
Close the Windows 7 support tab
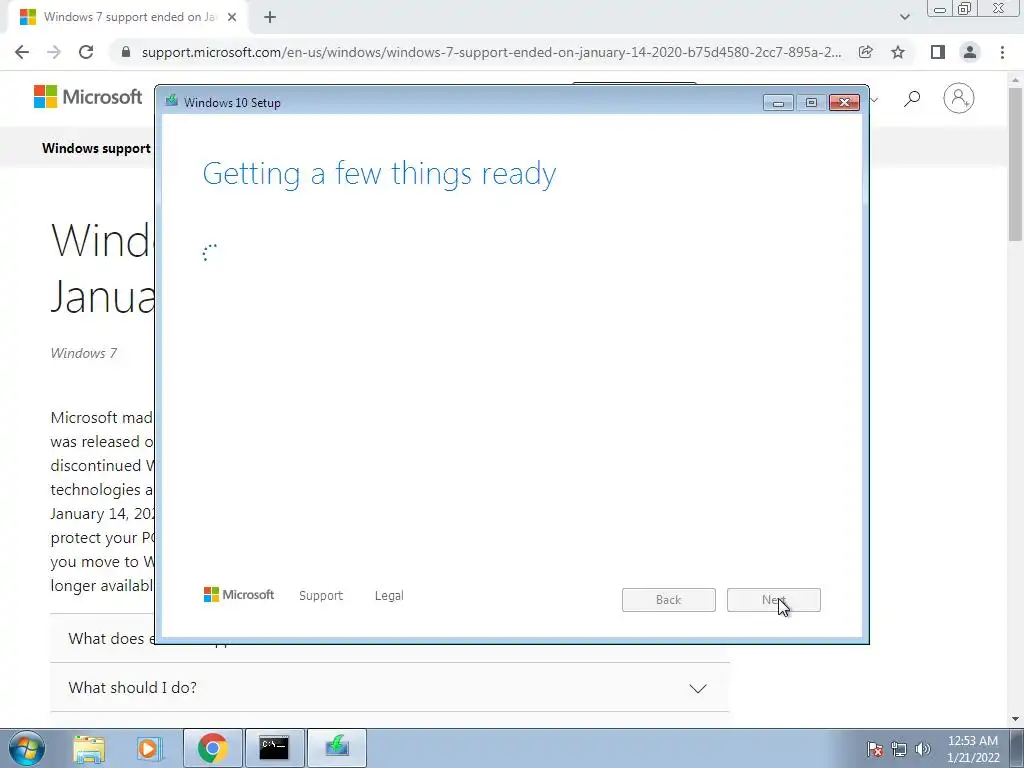(232, 18)
